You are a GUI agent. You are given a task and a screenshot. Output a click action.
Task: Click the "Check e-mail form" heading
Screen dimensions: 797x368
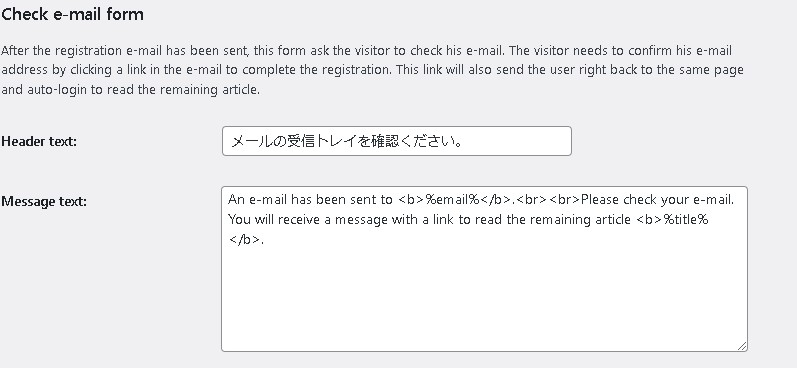[x=72, y=14]
